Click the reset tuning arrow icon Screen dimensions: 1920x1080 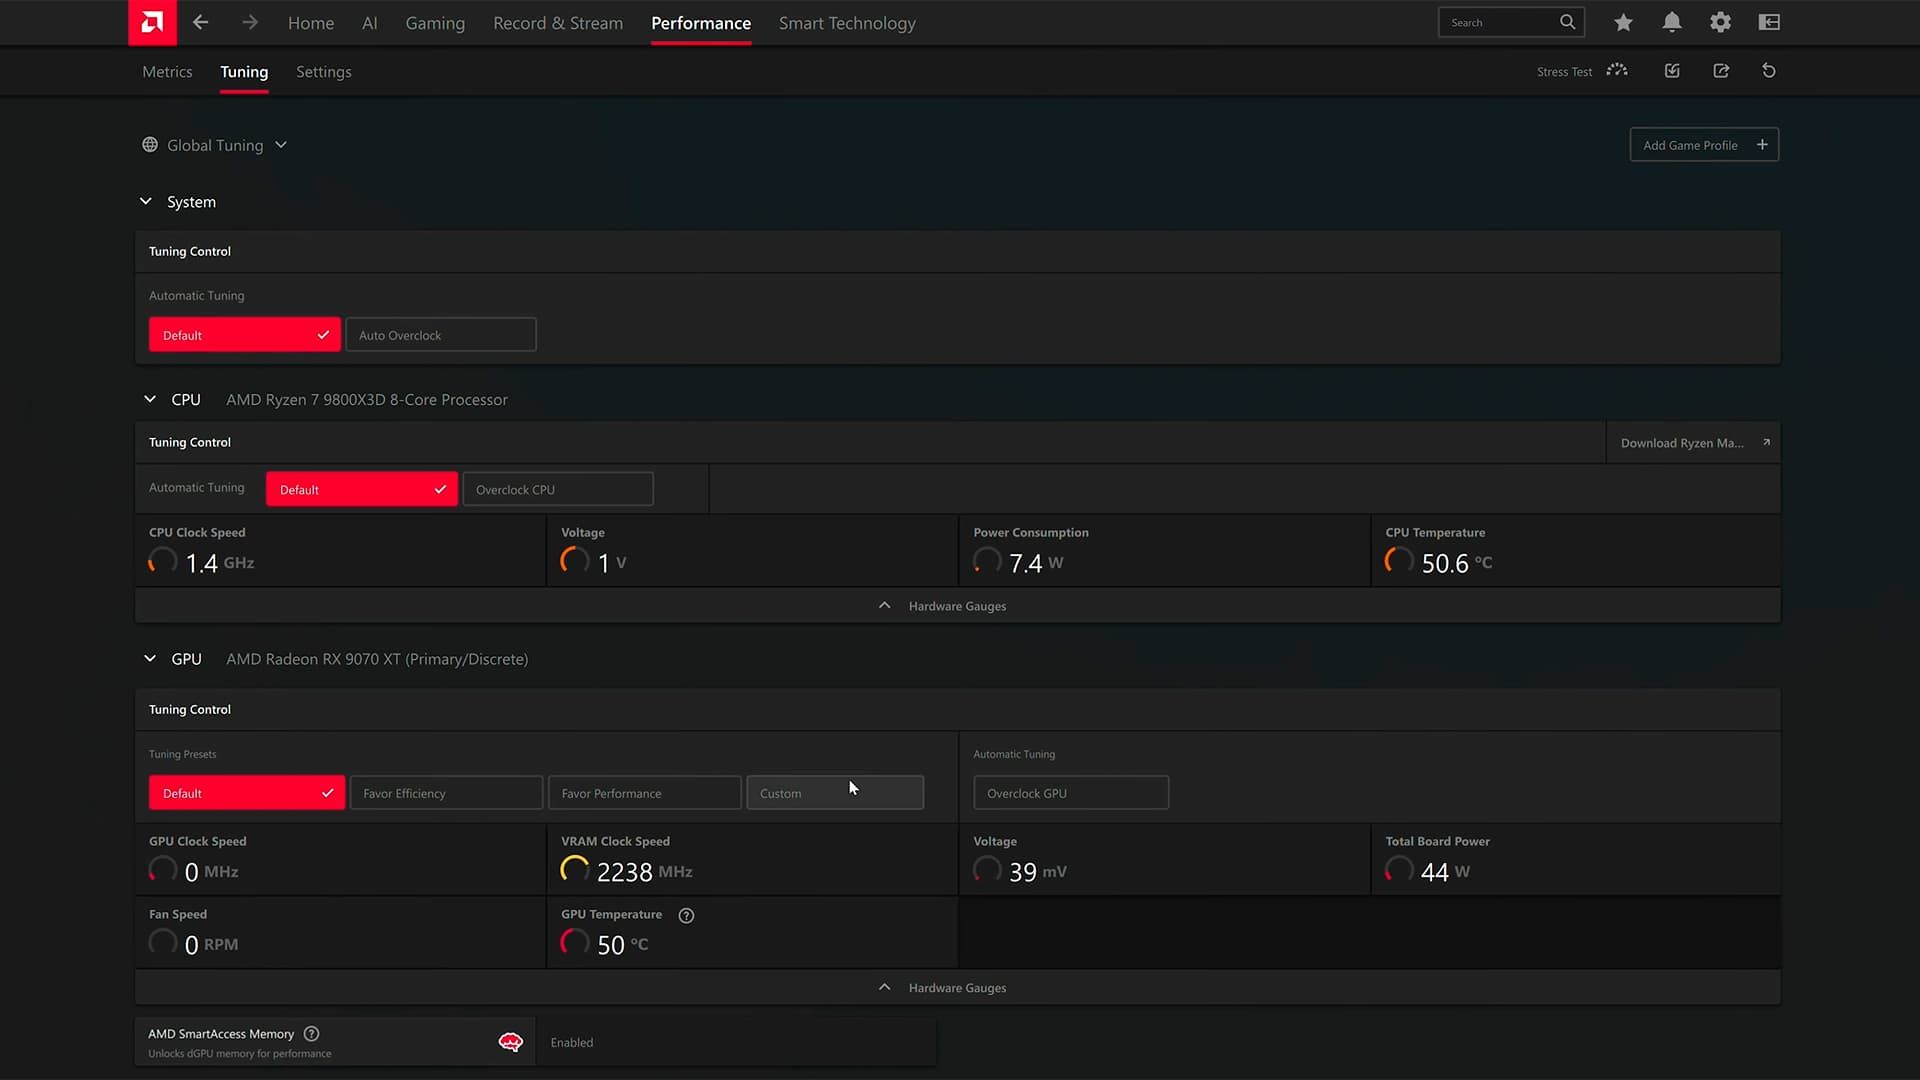point(1769,71)
